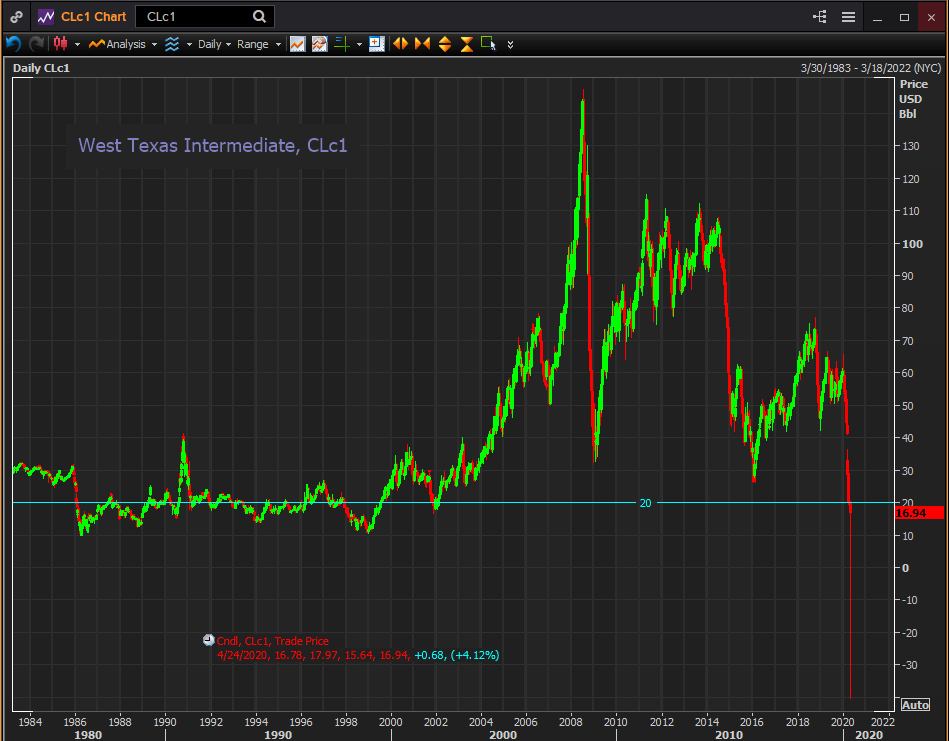Click the chart with hand icon
Viewport: 949px width, 741px height.
[x=320, y=44]
